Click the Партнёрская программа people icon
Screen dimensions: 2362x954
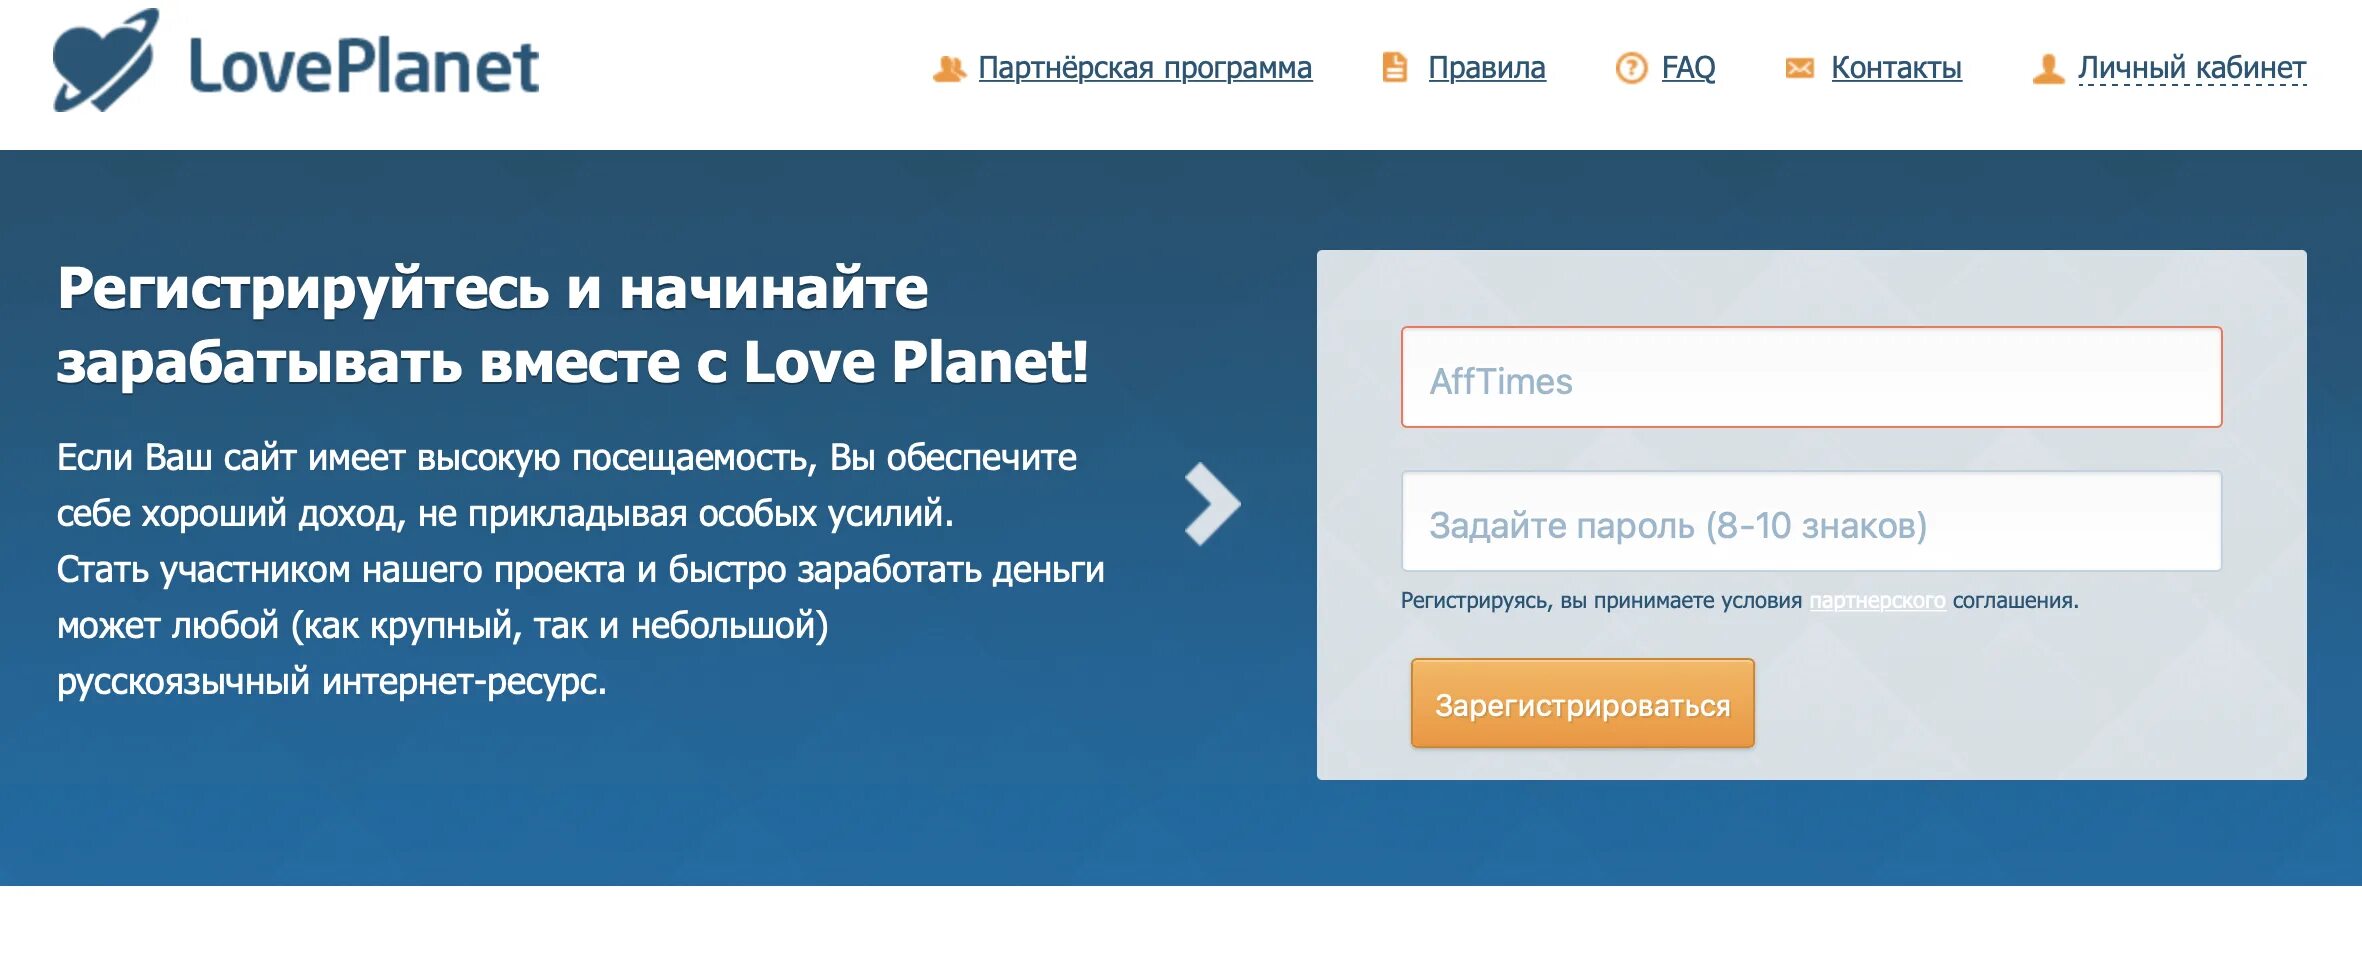point(949,68)
